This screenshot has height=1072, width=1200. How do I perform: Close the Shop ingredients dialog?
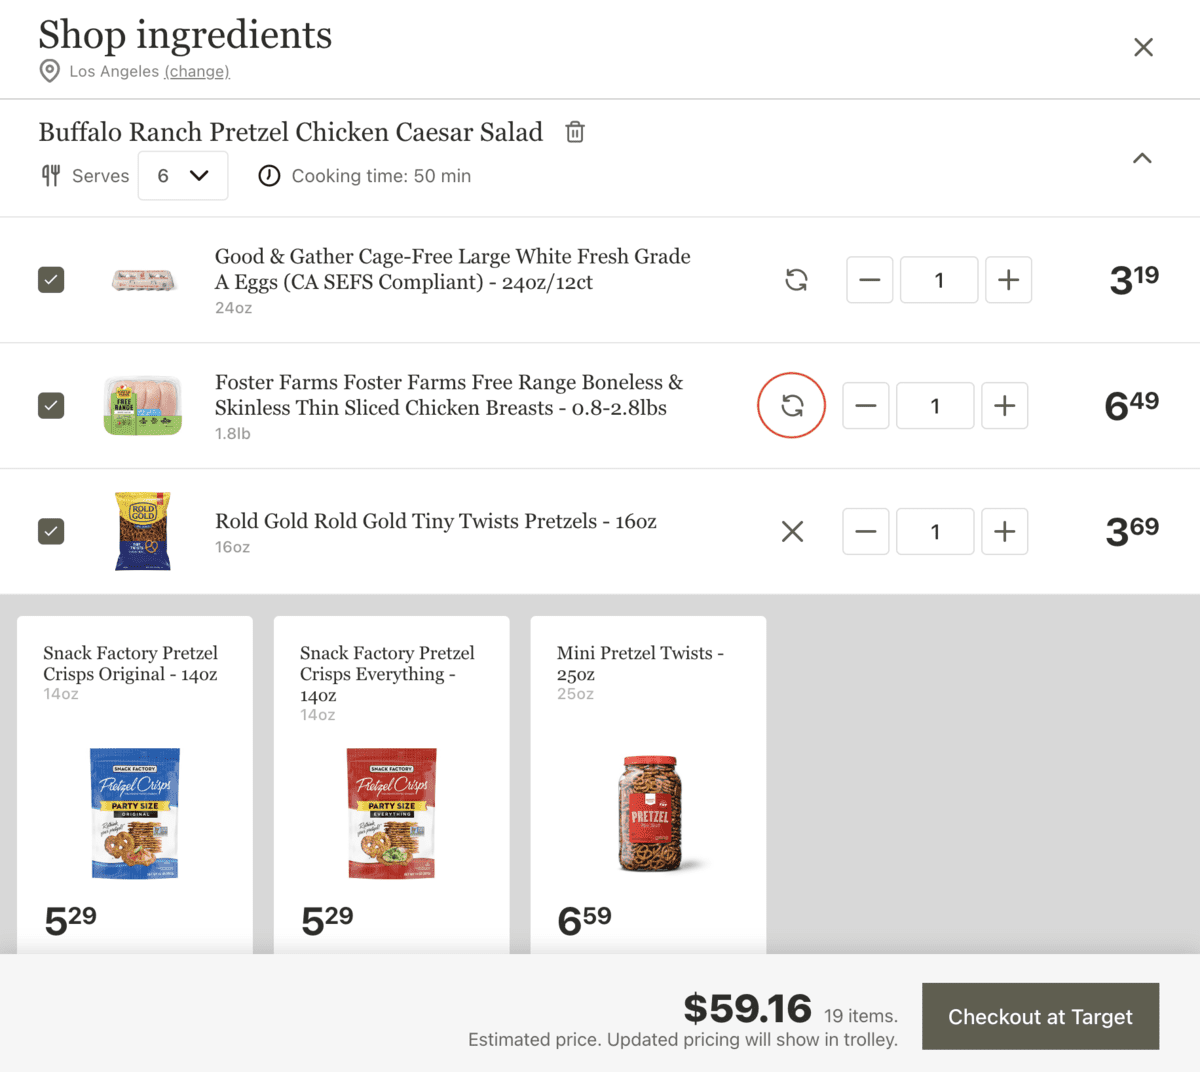coord(1143,47)
